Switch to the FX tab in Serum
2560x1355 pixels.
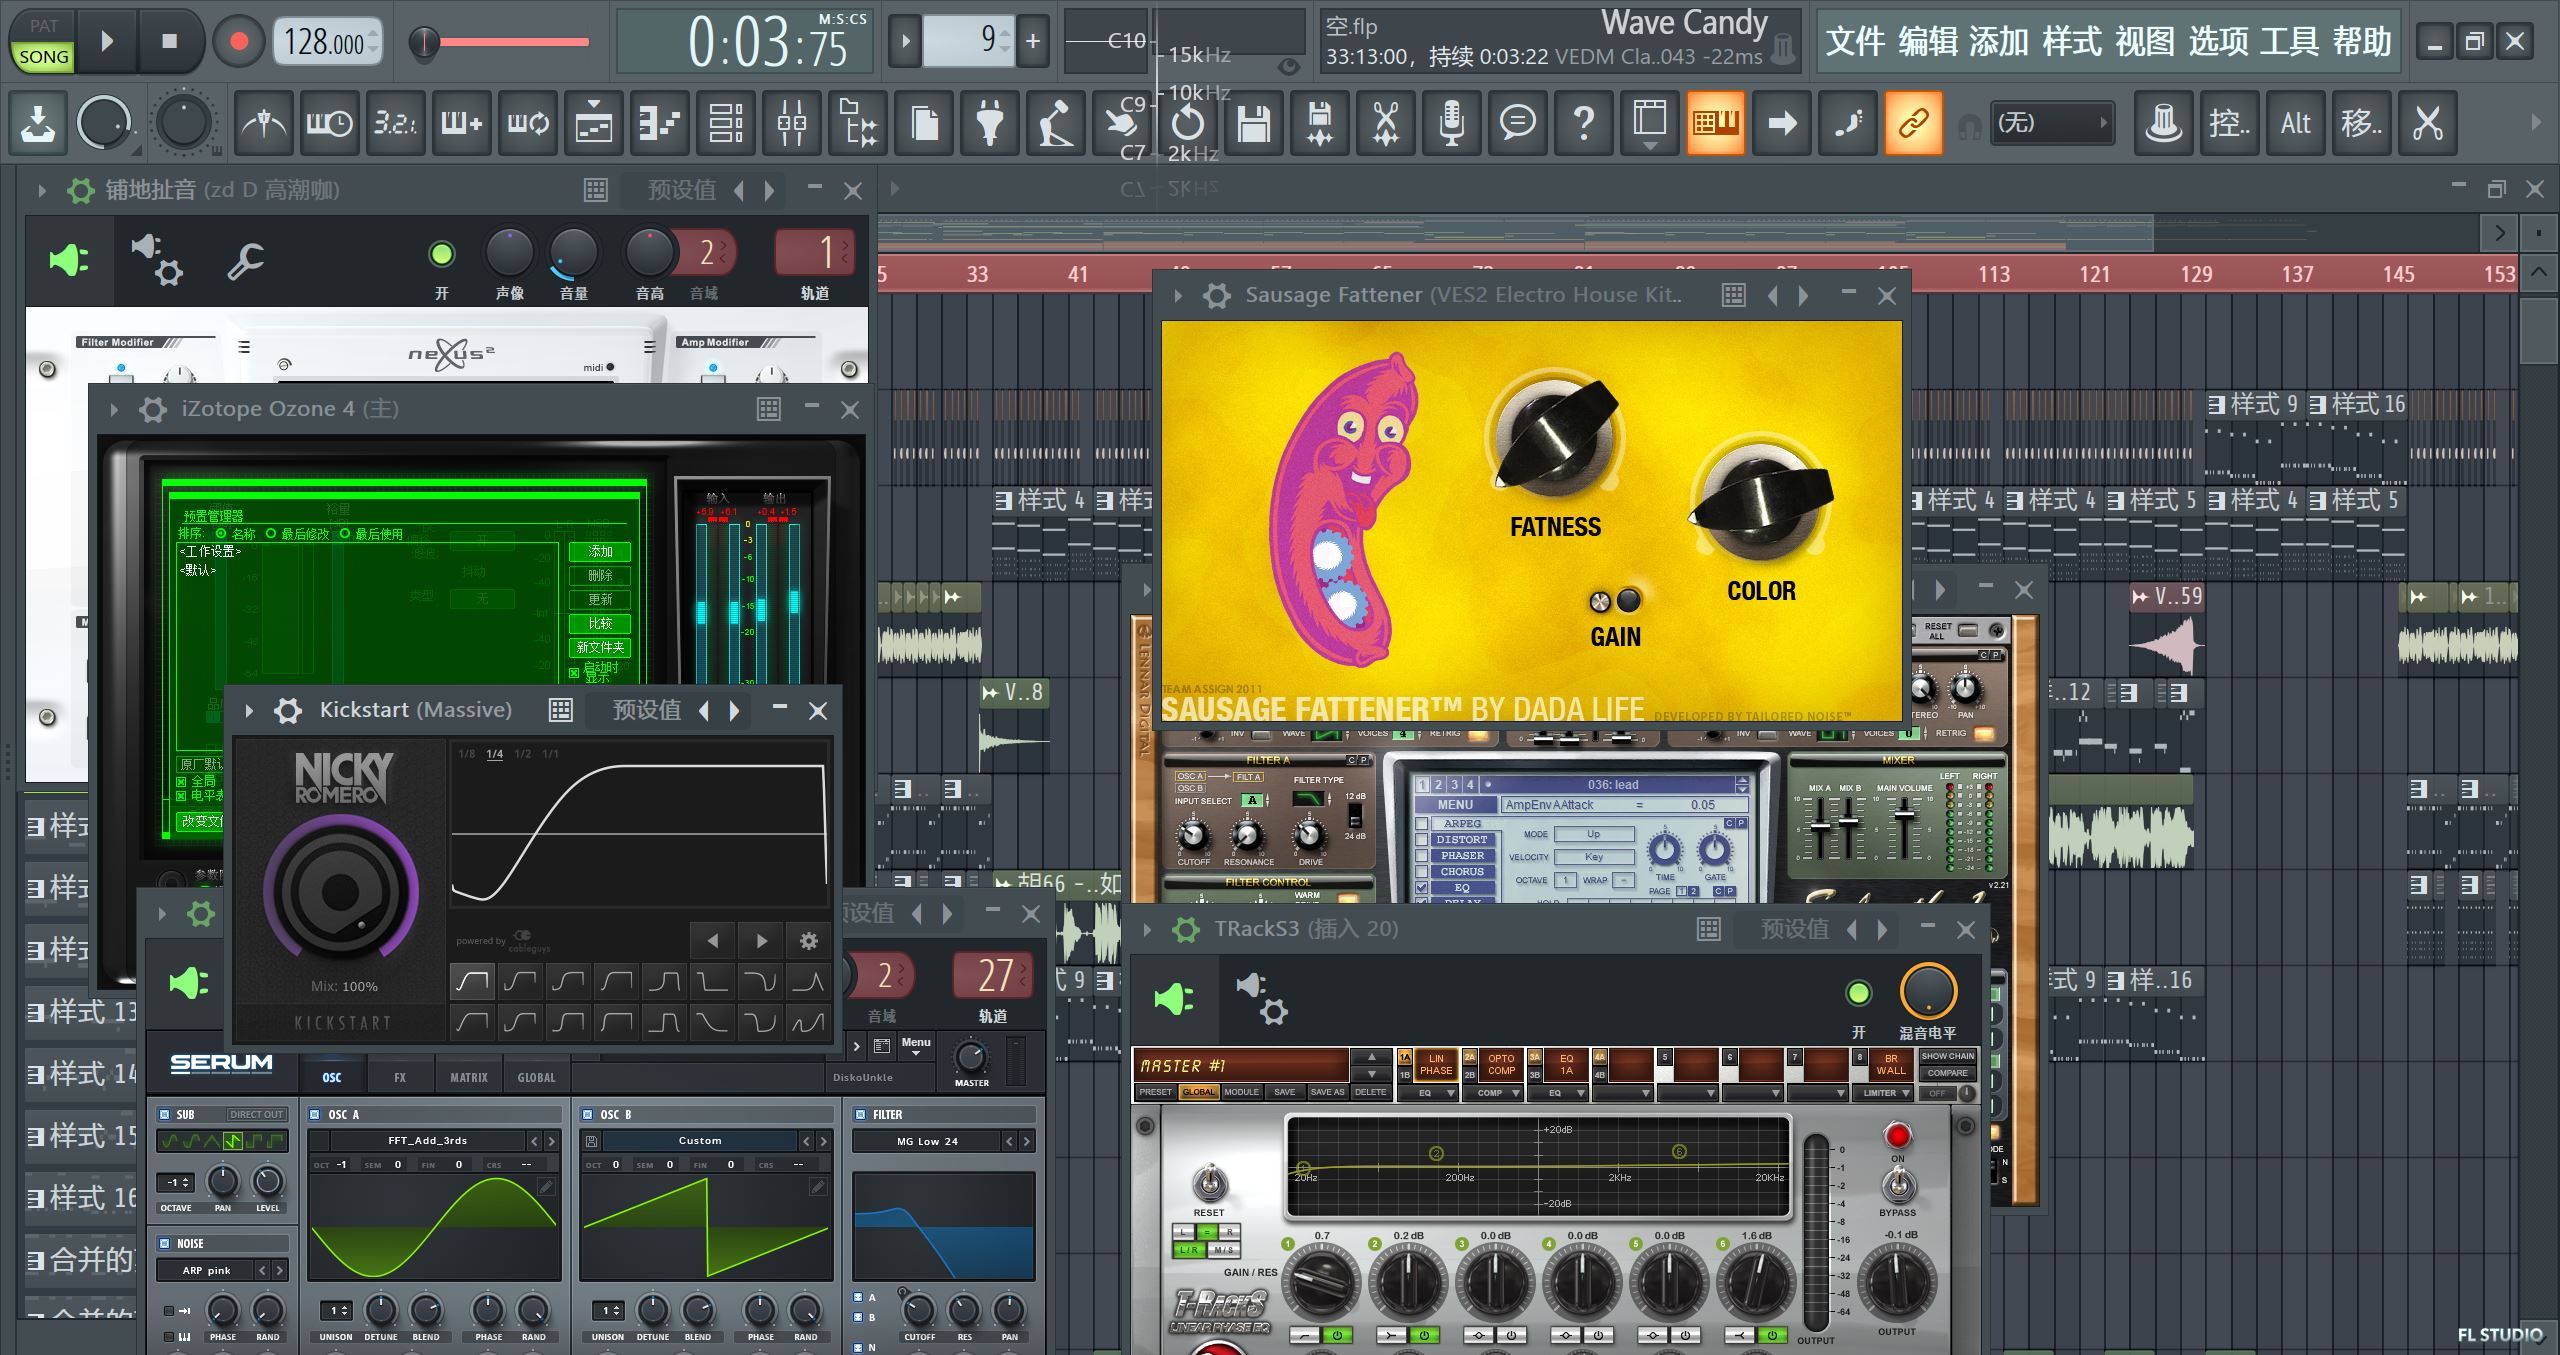tap(400, 1077)
